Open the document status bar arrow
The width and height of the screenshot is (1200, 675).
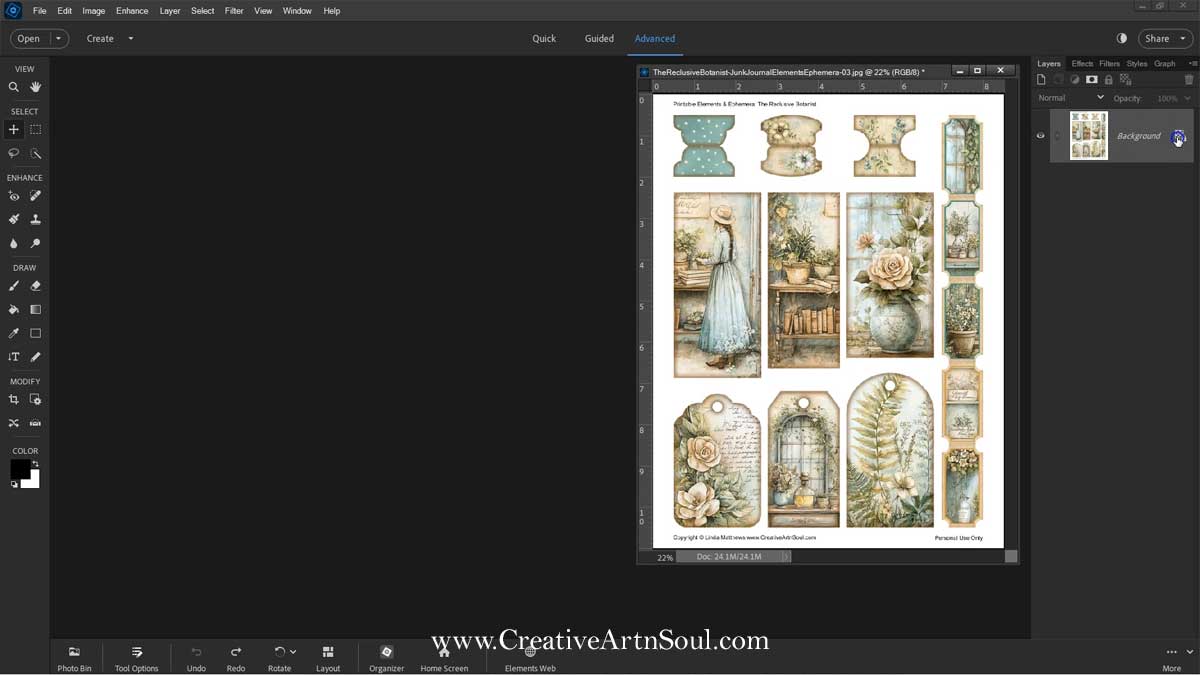pos(786,557)
